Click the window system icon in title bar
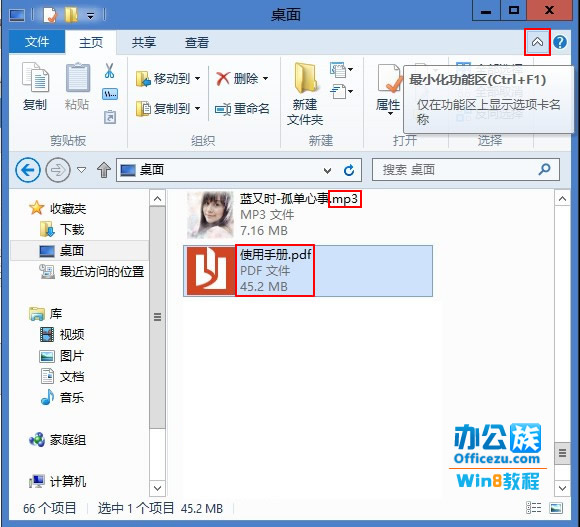 tap(17, 15)
